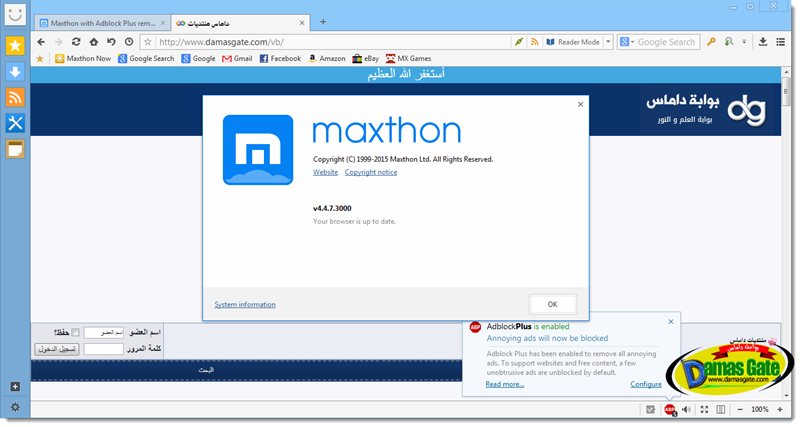
Task: Zoom out with the minus button
Action: [x=740, y=409]
